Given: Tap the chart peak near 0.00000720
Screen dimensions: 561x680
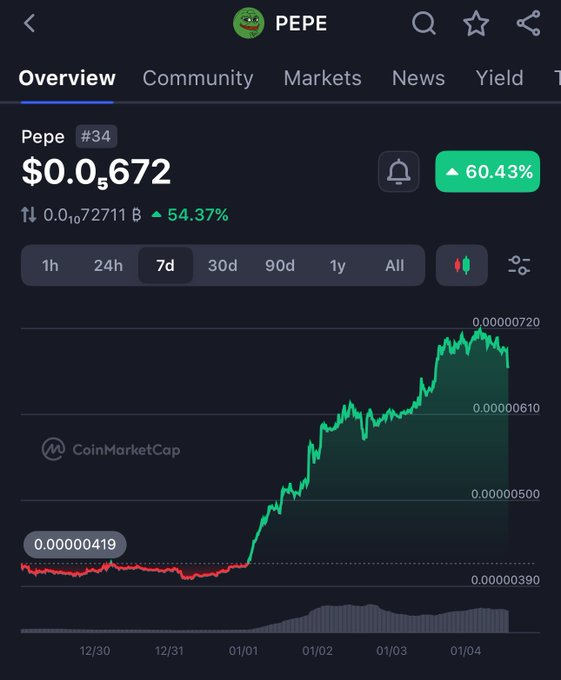Looking at the screenshot, I should point(480,330).
